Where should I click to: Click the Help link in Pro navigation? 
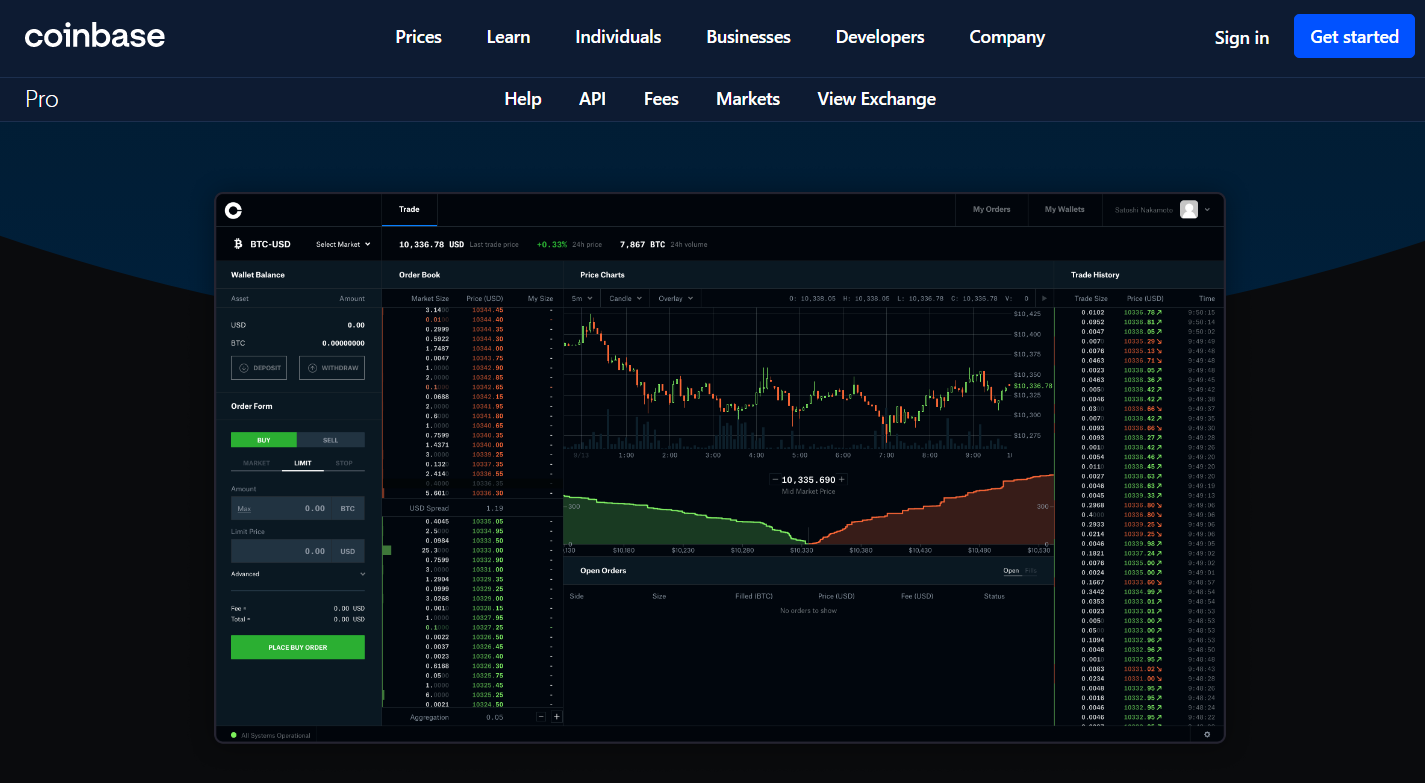[523, 99]
